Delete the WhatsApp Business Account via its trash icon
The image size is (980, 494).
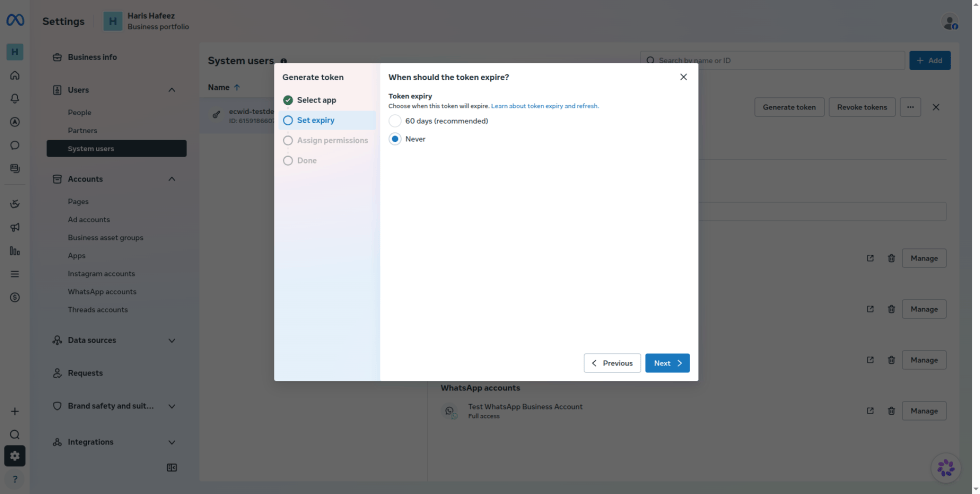(891, 411)
